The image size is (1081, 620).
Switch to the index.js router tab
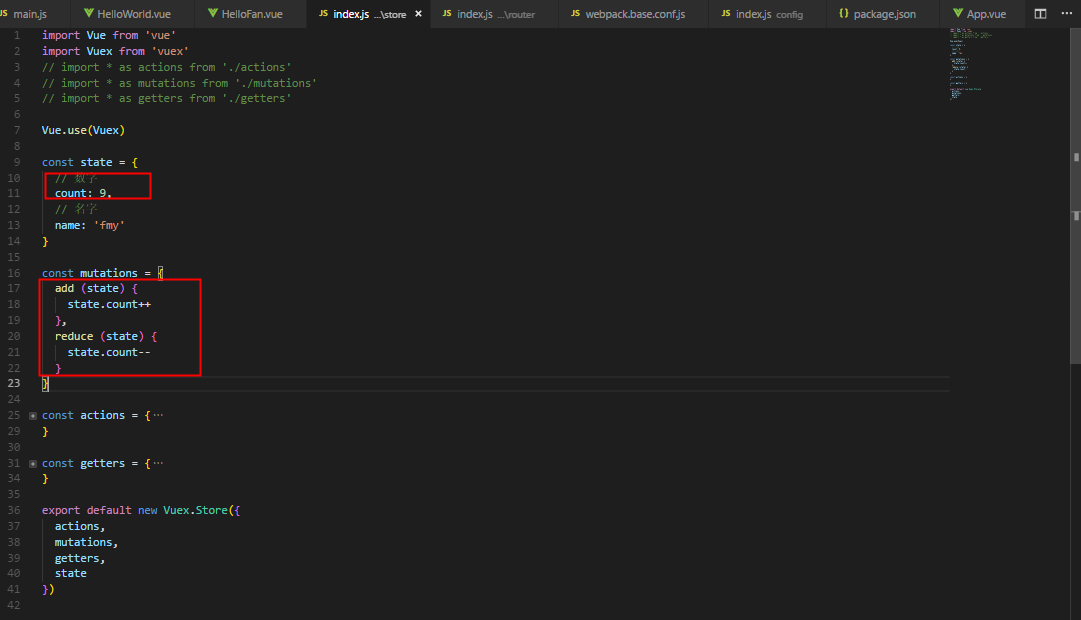coord(494,14)
